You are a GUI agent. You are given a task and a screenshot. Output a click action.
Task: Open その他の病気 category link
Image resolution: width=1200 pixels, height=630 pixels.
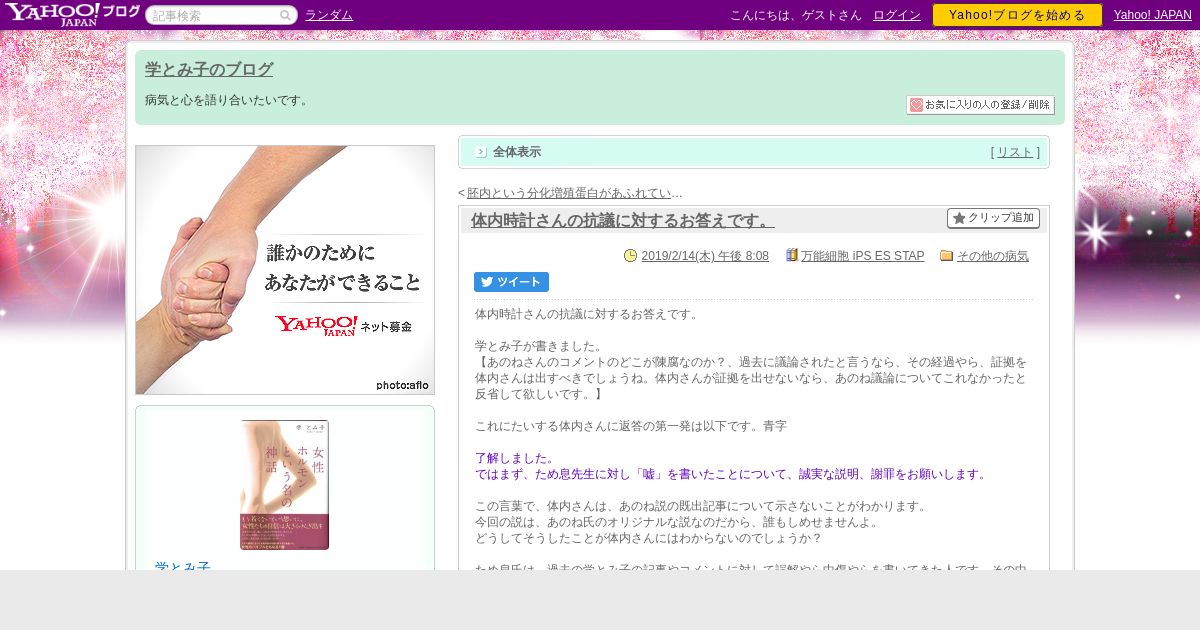coord(993,256)
